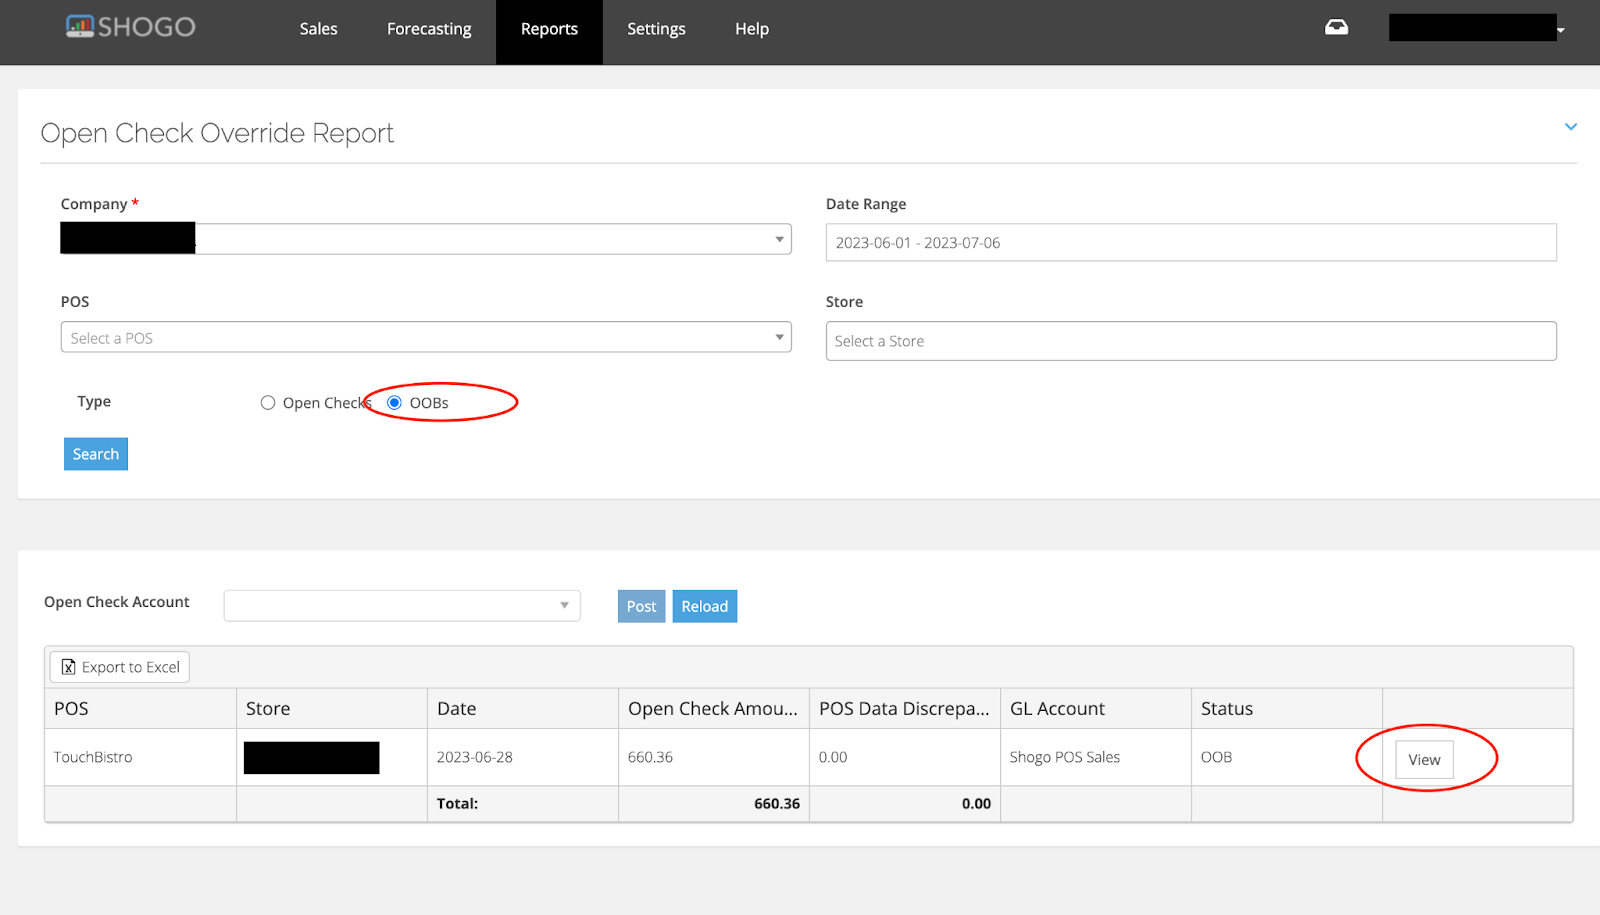Open the Select a POS dropdown
This screenshot has height=915, width=1600.
[426, 337]
